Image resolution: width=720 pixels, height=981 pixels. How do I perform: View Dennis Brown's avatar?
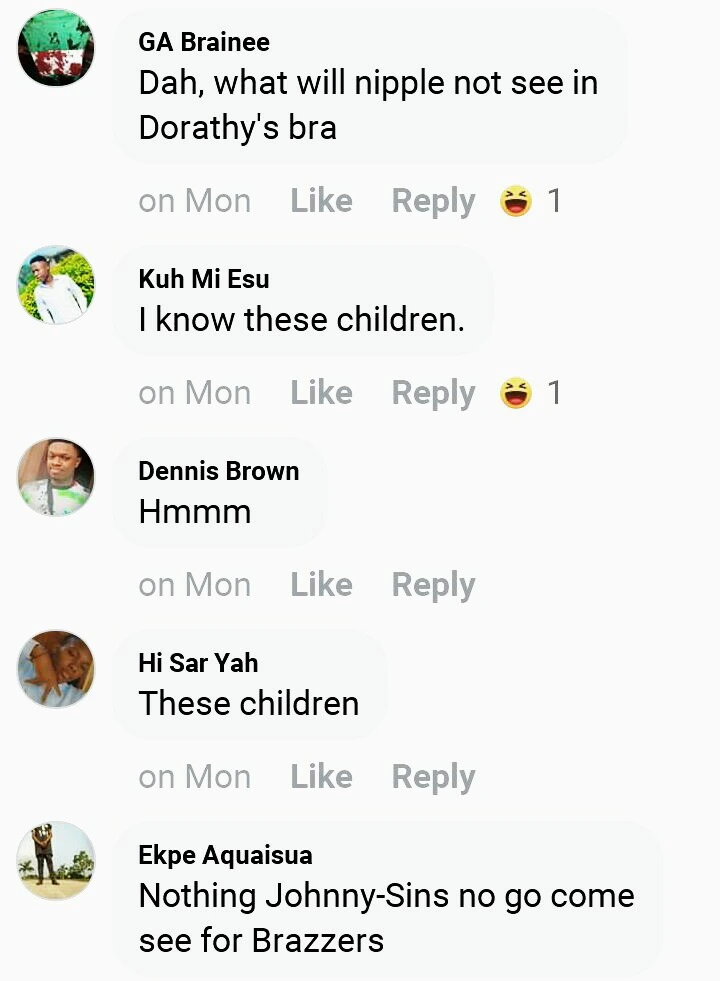coord(56,477)
